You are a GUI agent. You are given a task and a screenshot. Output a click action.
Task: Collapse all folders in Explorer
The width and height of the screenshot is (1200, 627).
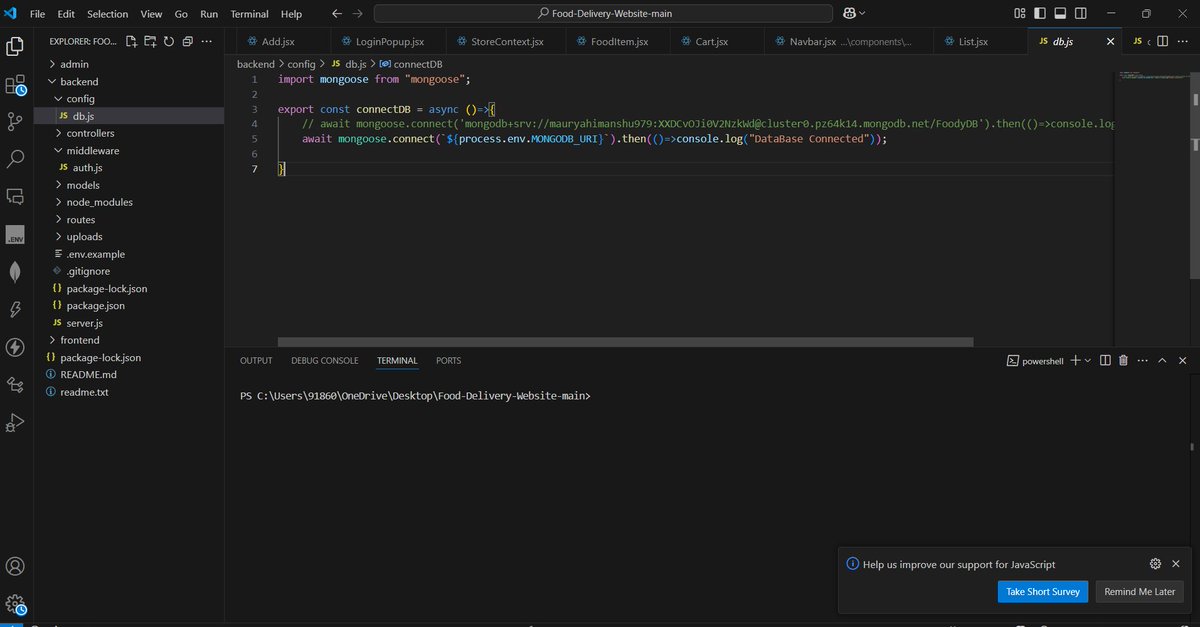point(187,42)
